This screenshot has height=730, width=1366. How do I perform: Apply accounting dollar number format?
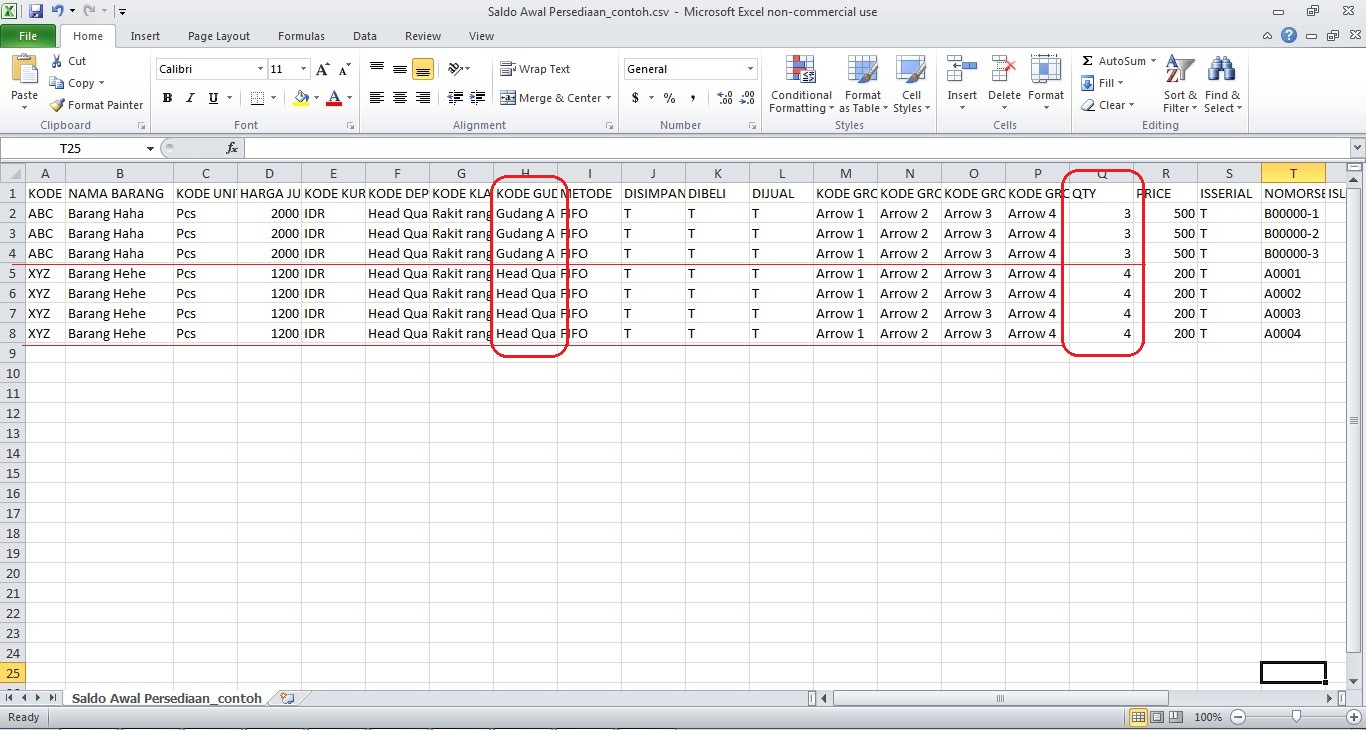point(635,98)
